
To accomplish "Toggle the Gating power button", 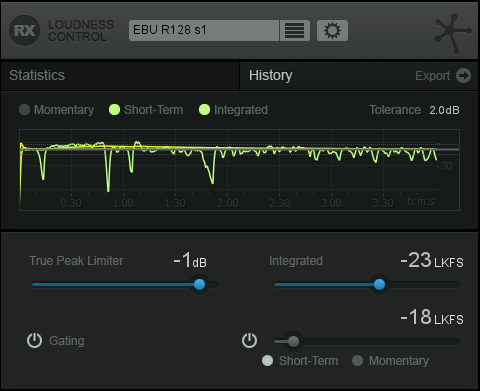I will tap(34, 341).
